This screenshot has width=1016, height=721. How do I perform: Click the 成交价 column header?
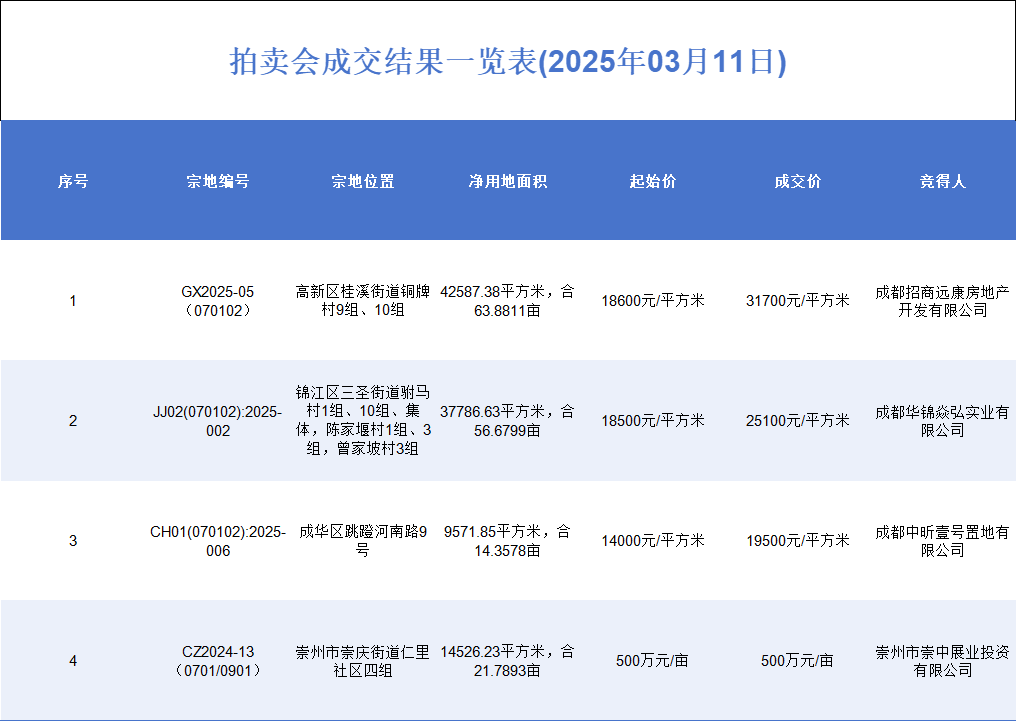pos(798,181)
